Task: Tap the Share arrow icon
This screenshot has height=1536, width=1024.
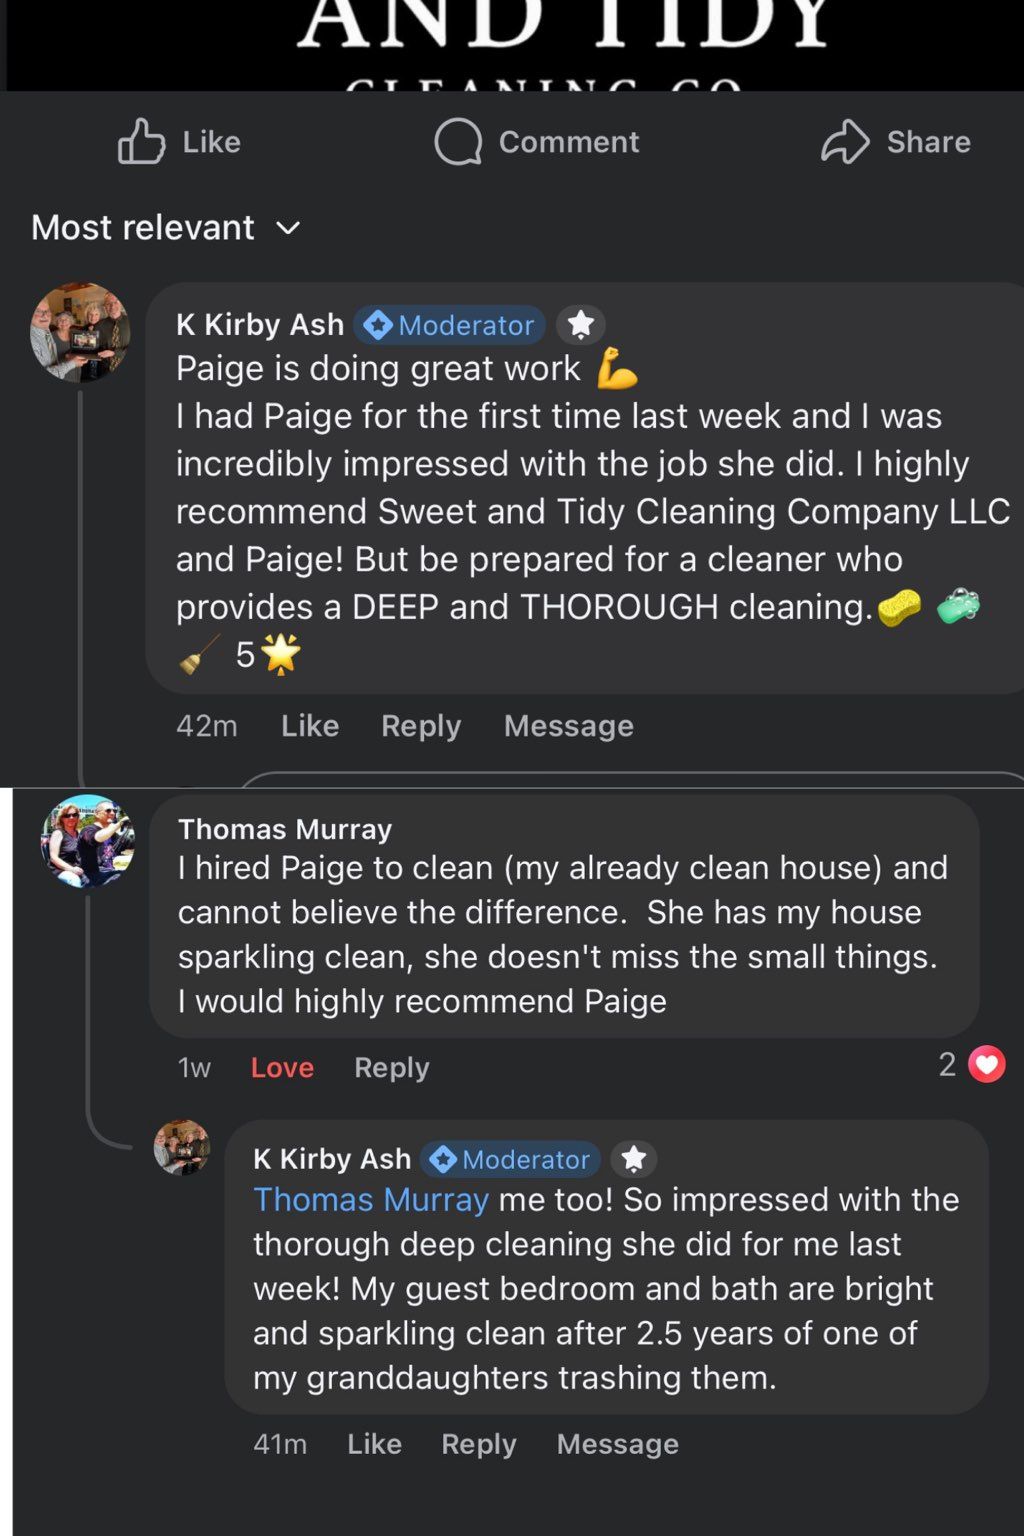Action: tap(845, 141)
